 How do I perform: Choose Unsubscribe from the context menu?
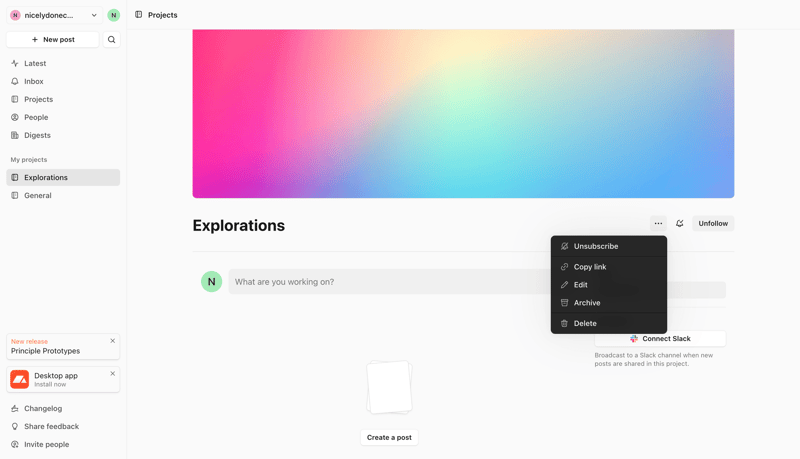coord(609,246)
